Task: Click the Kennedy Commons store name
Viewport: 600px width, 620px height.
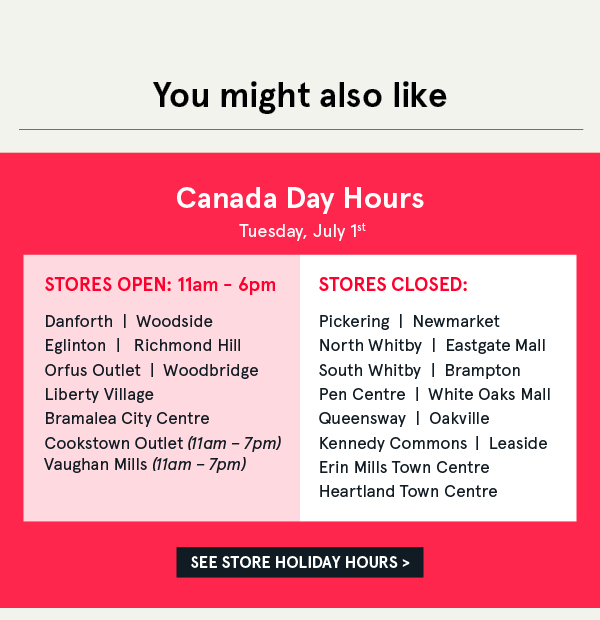Action: (393, 443)
